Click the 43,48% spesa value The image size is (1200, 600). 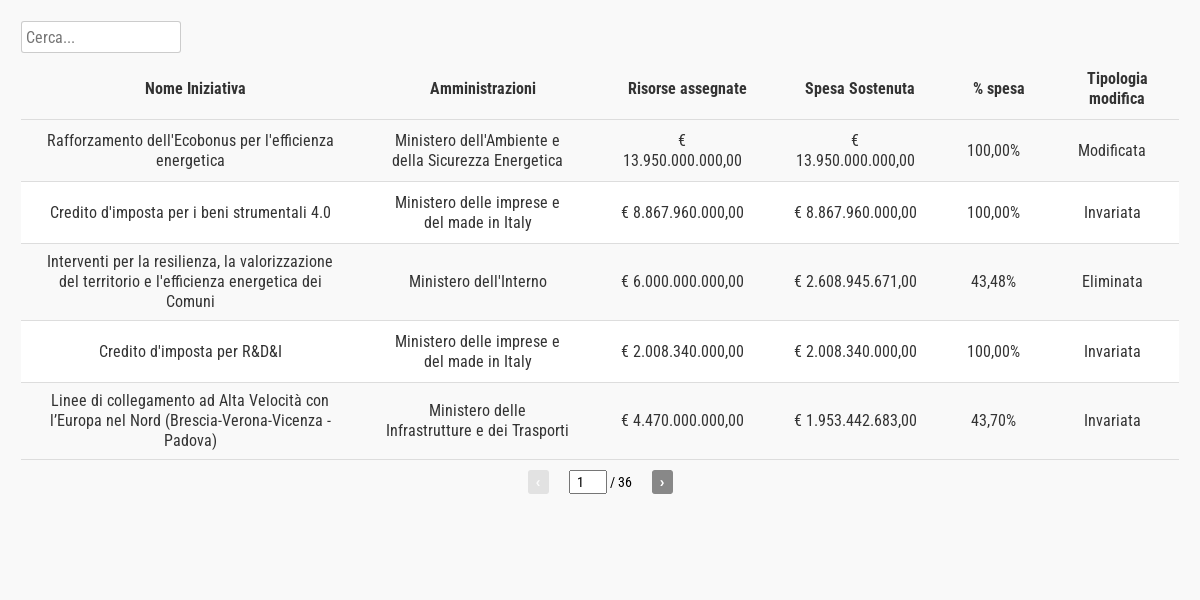(993, 281)
